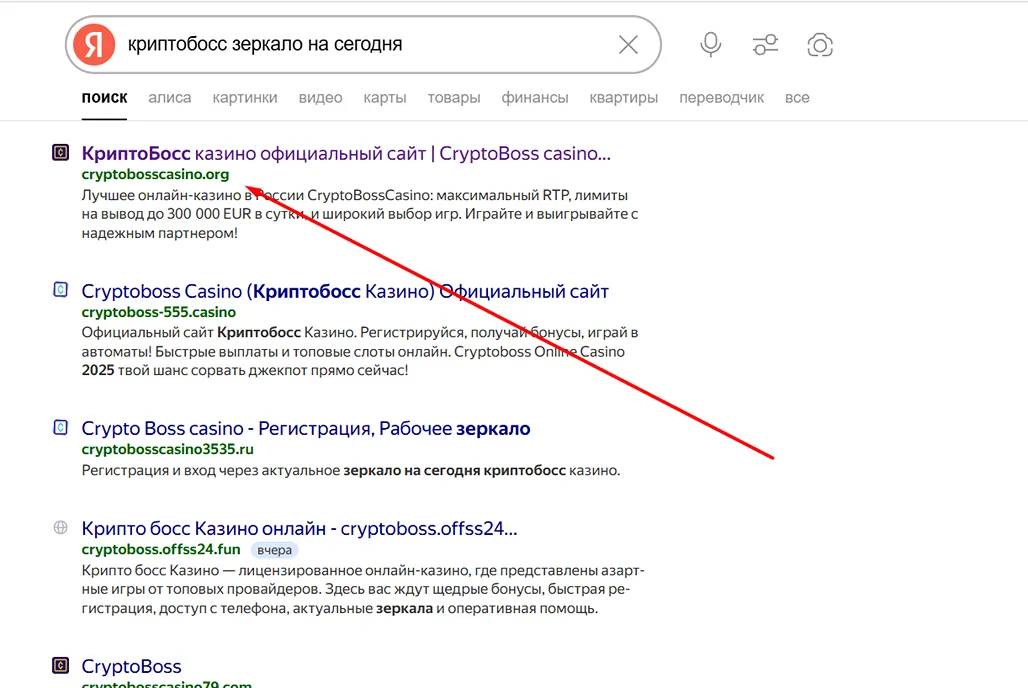Open the финансы tab
Screen dimensions: 1028x688
click(534, 98)
